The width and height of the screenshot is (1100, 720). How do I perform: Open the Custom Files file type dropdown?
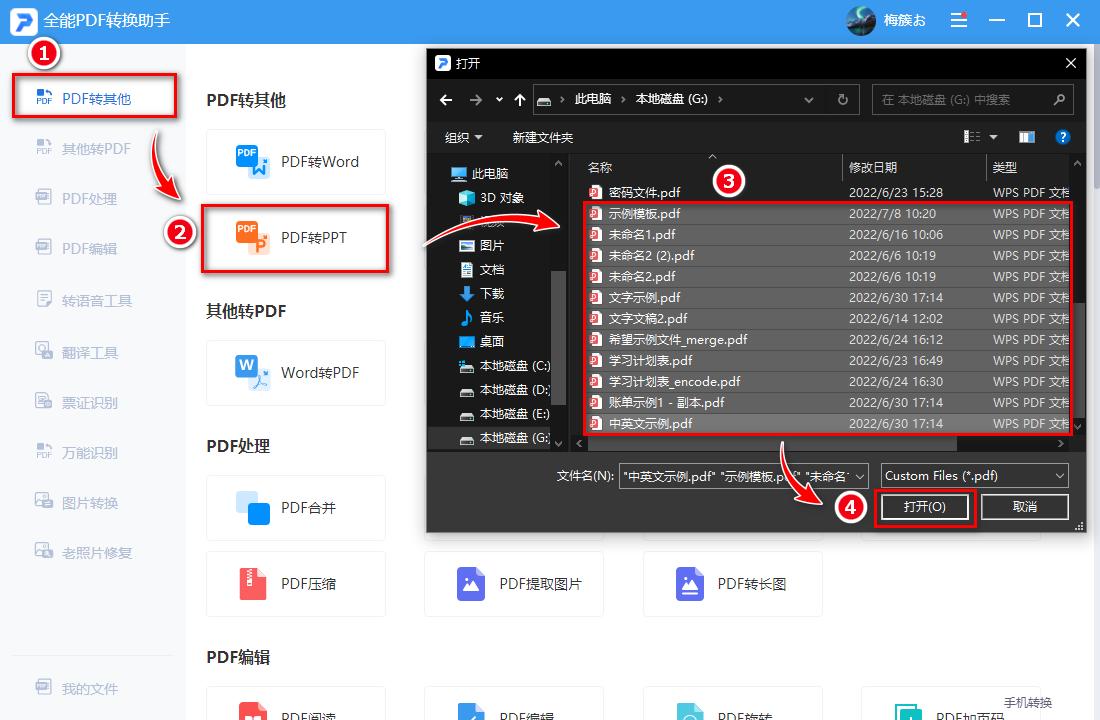[x=973, y=475]
